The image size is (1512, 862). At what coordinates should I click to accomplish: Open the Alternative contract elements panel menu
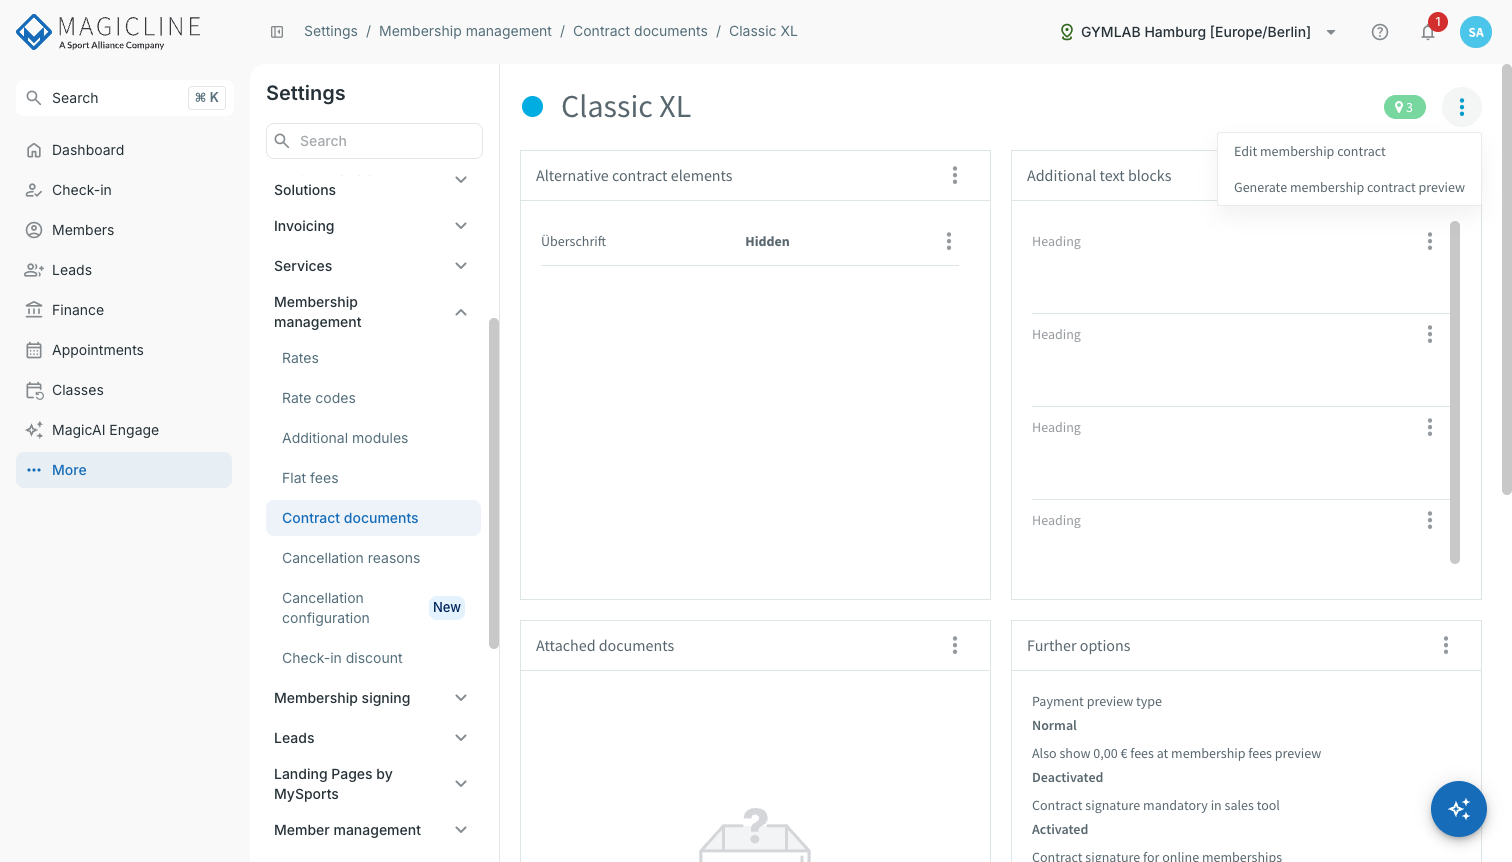click(x=955, y=176)
